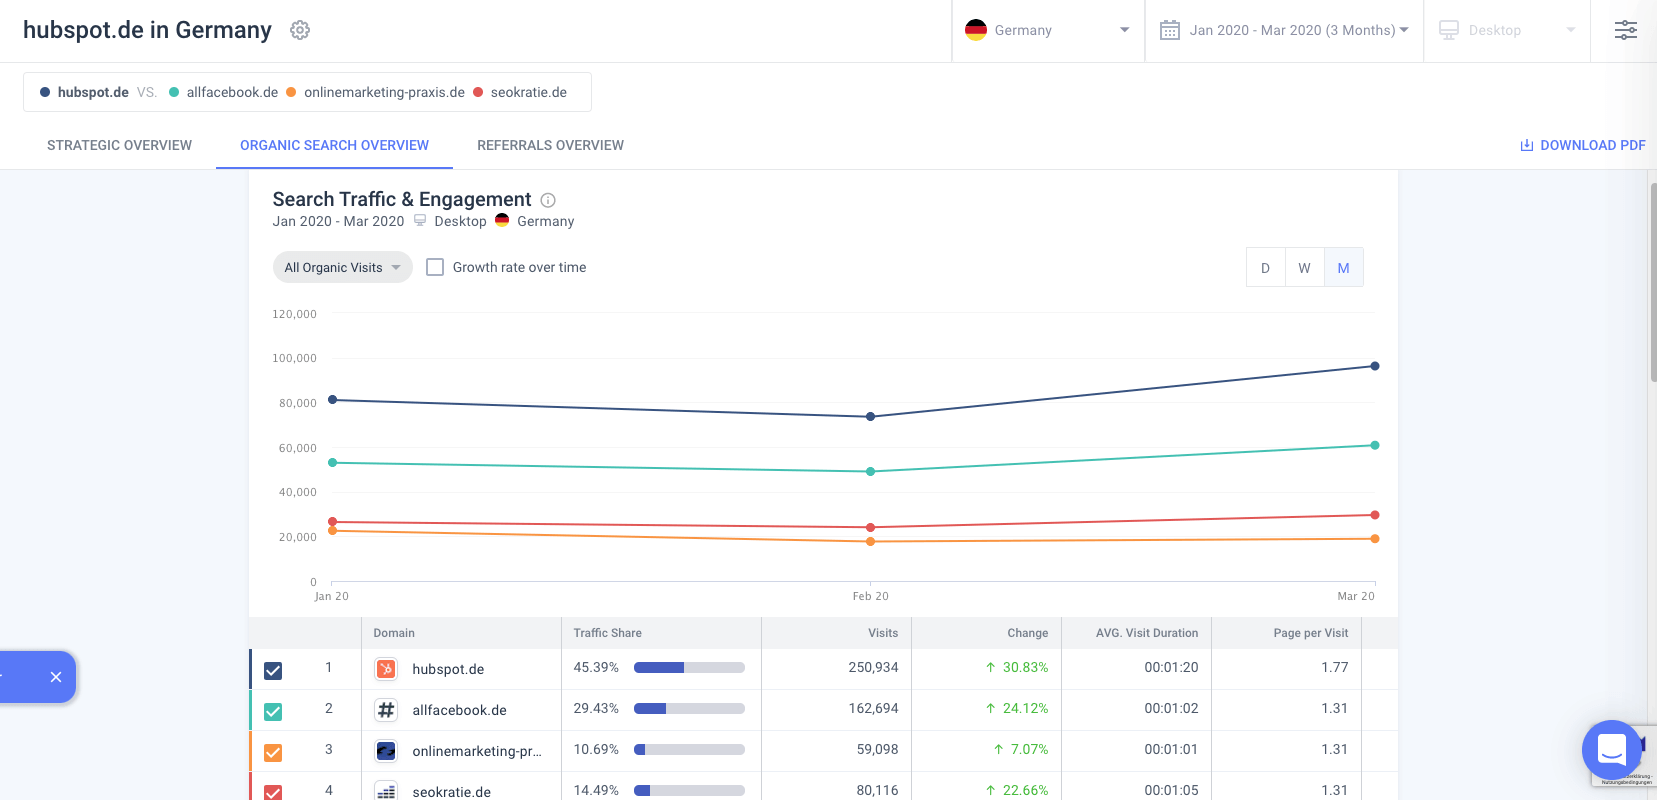Click the info icon beside Search Traffic & Engagement
Viewport: 1657px width, 800px height.
(548, 200)
